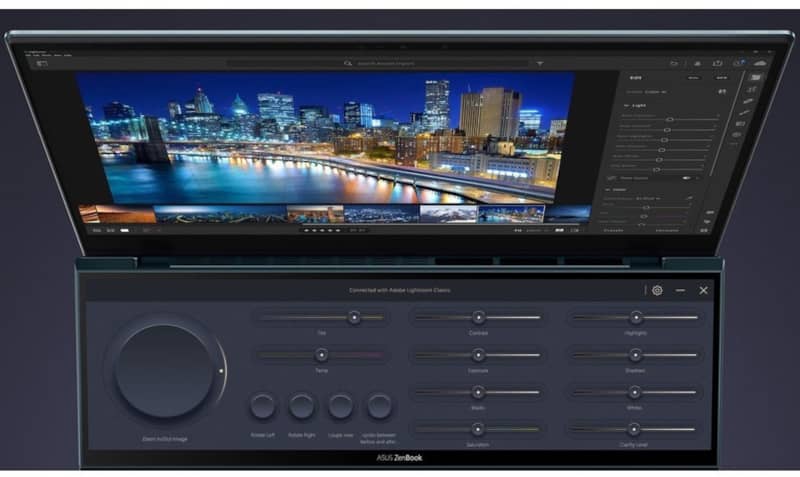Click the Contrast slider on the ScreenPad
Viewport: 800px width, 477px height.
click(478, 318)
